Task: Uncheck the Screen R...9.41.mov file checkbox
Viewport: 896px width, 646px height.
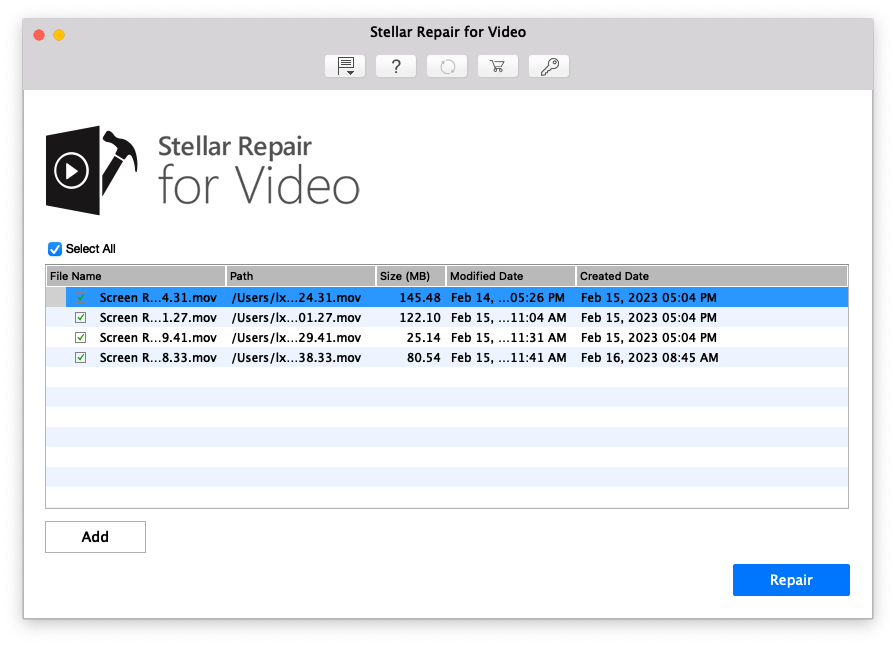Action: [x=81, y=337]
